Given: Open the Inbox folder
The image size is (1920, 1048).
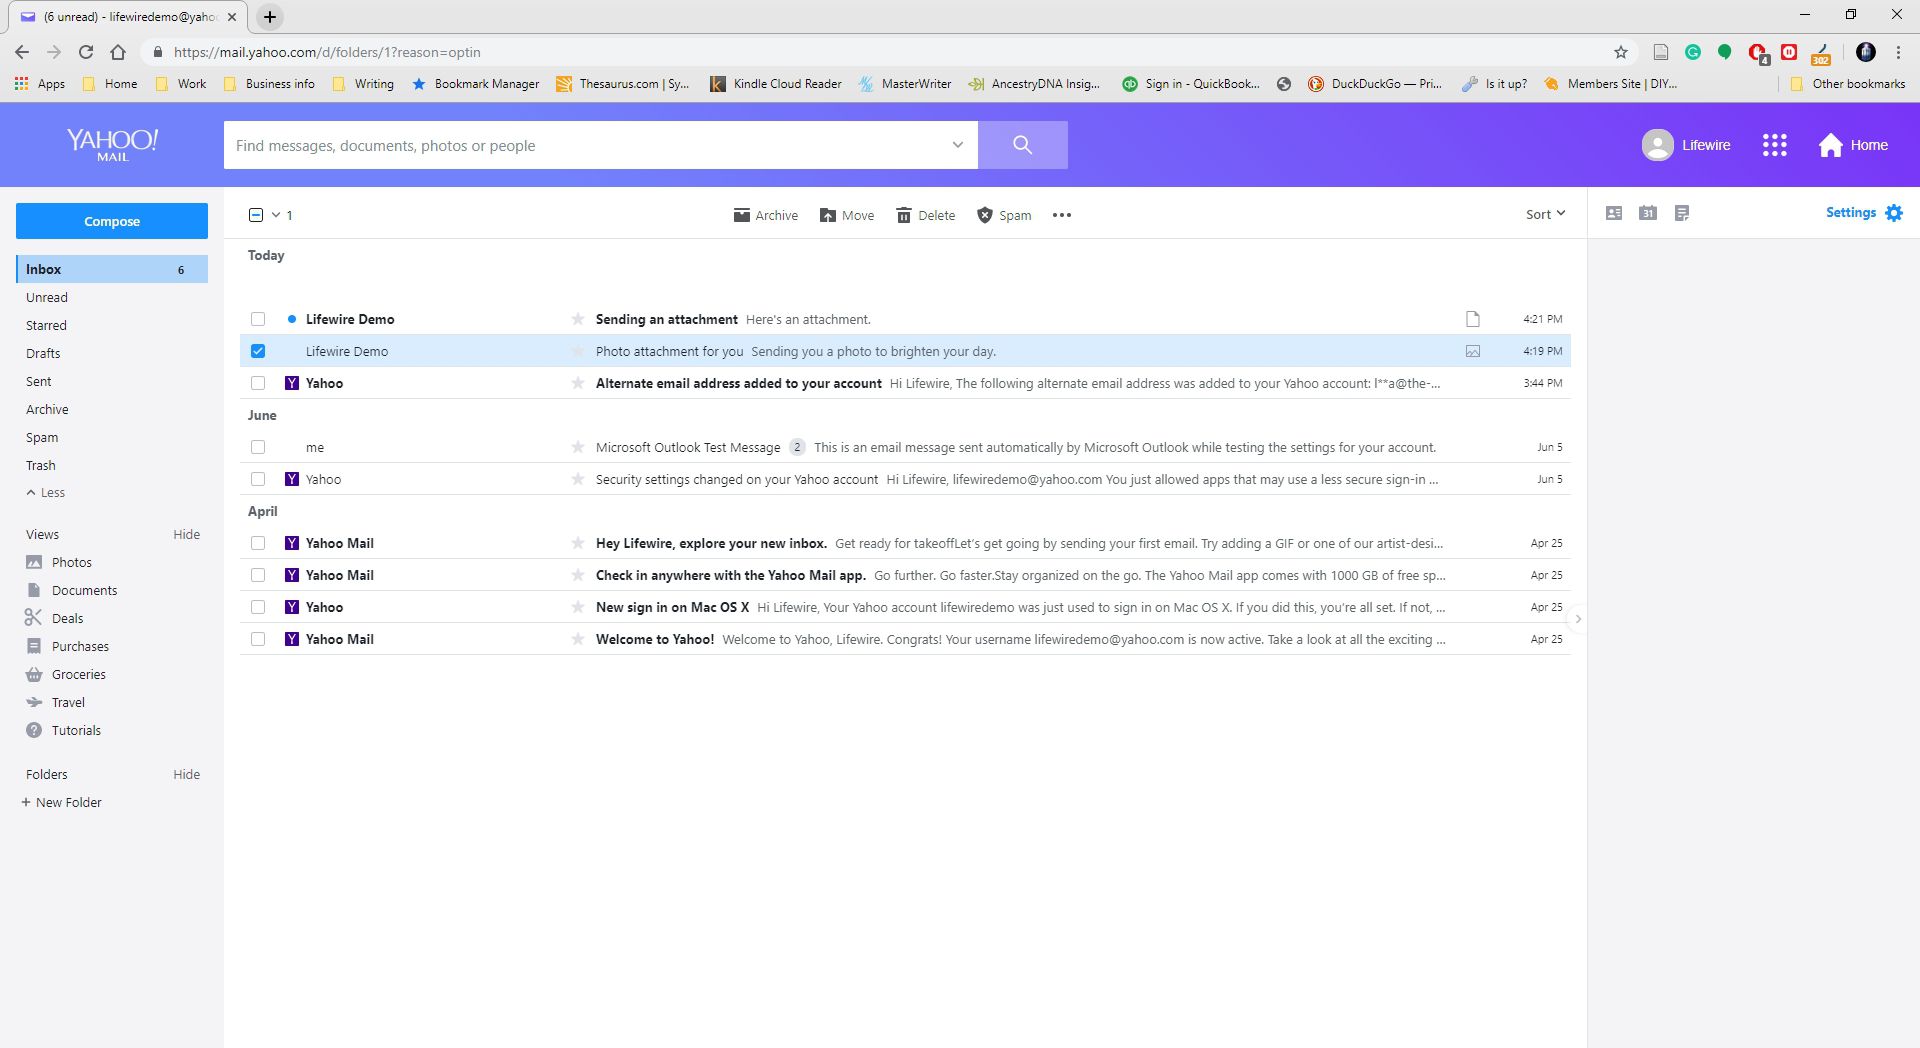Looking at the screenshot, I should pyautogui.click(x=112, y=269).
